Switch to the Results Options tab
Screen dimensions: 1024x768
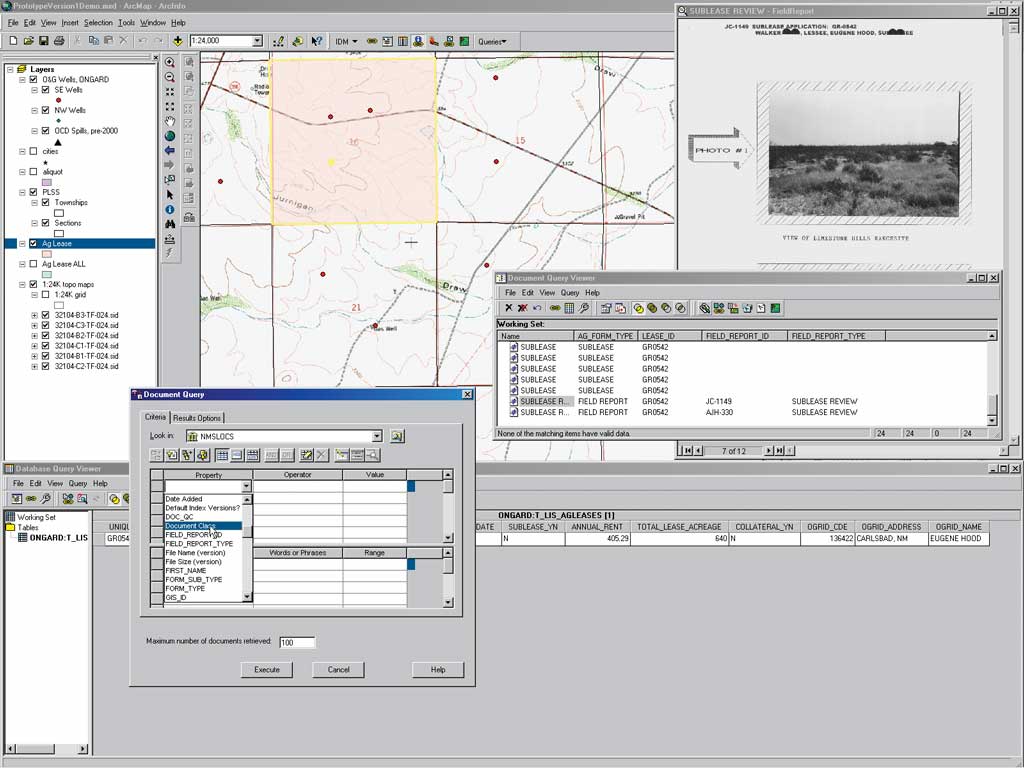[x=197, y=418]
